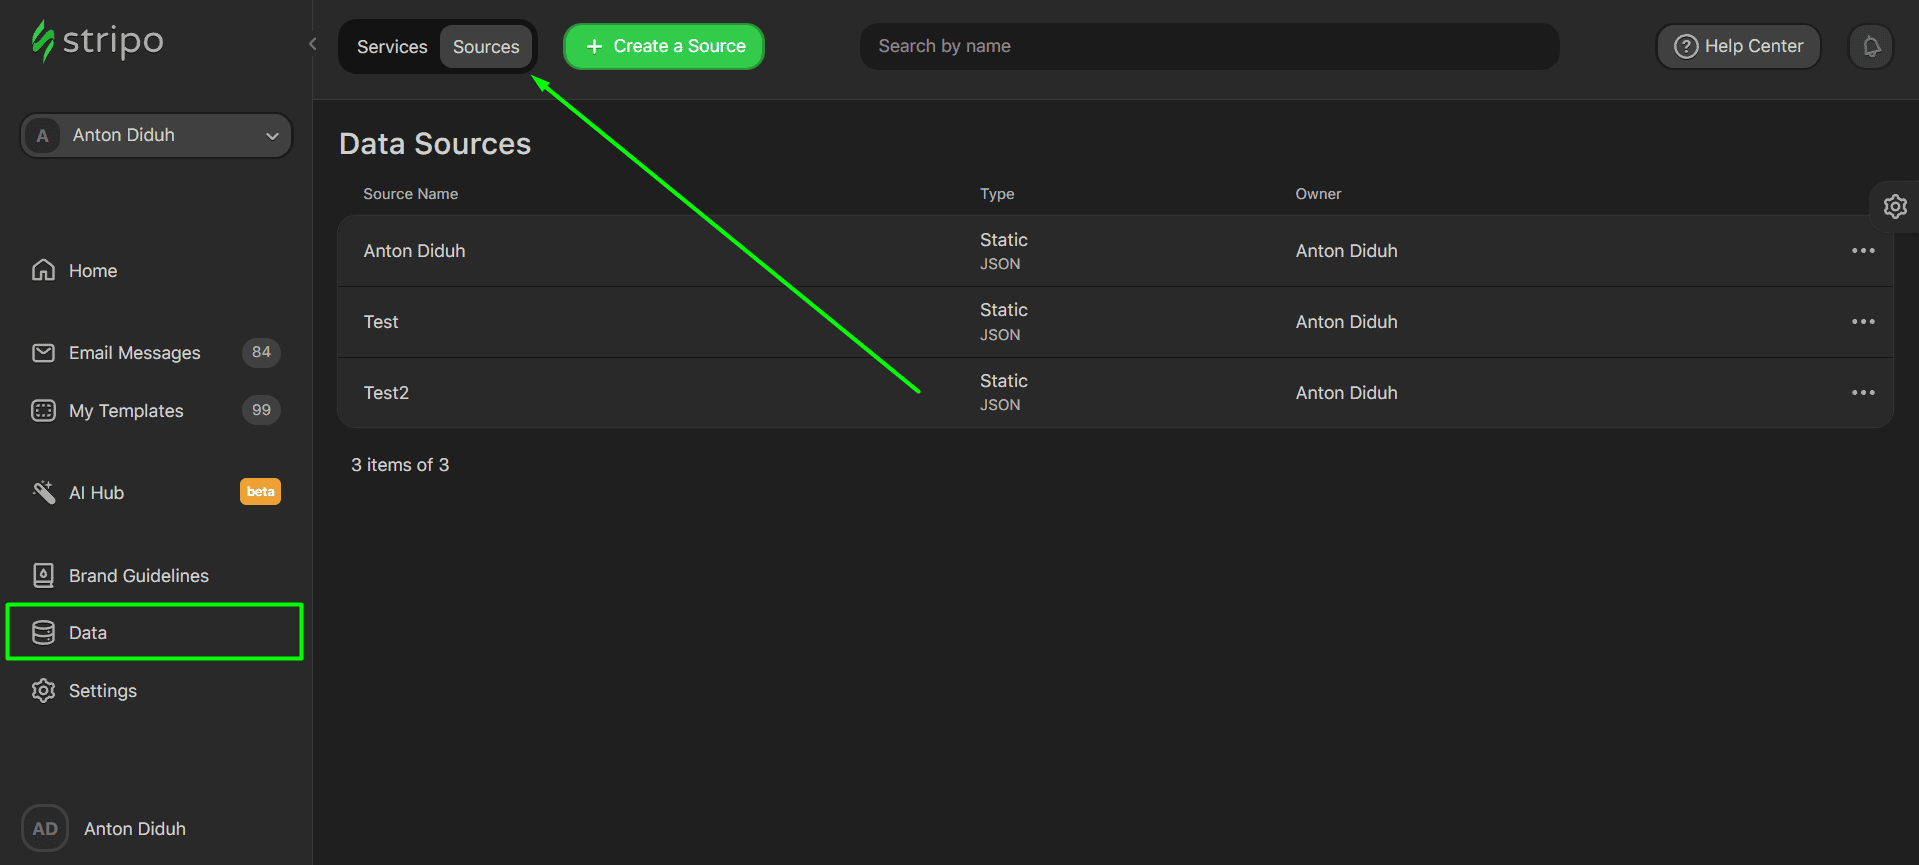Switch to the Services tab
1919x865 pixels.
pos(391,47)
